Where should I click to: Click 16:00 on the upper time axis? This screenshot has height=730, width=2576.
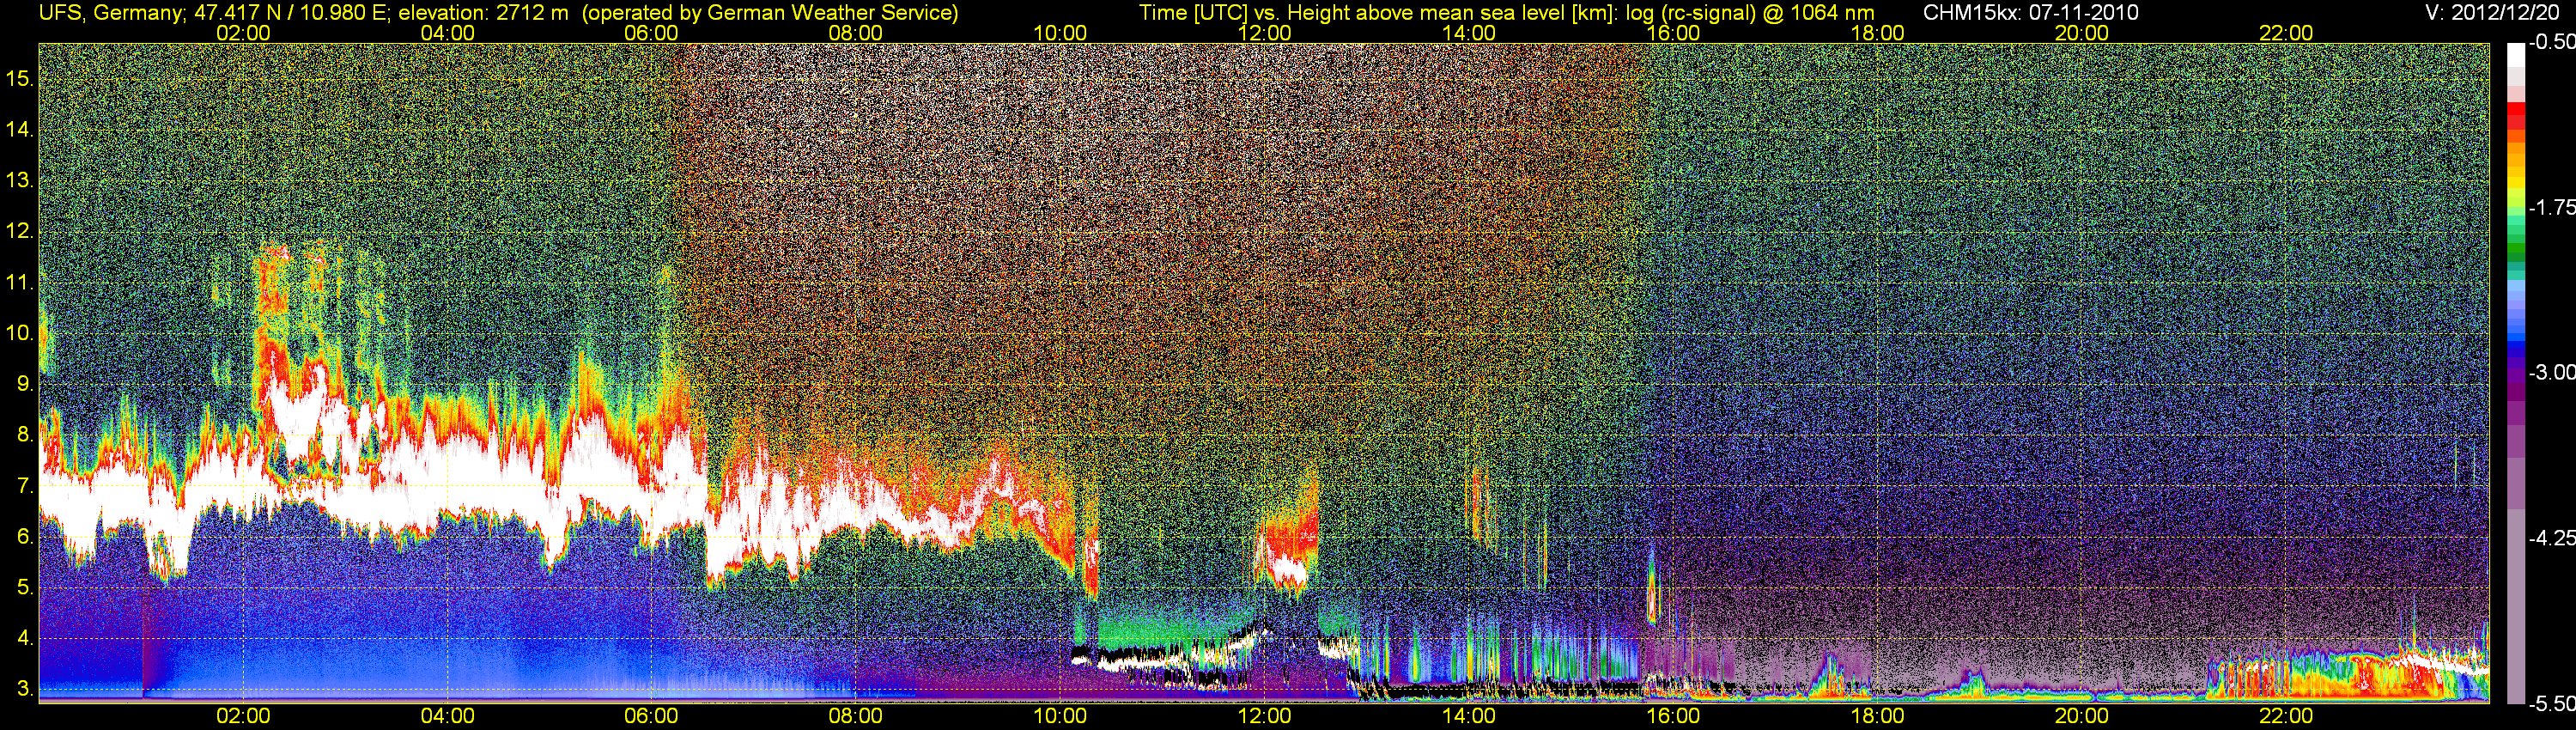[x=1673, y=33]
